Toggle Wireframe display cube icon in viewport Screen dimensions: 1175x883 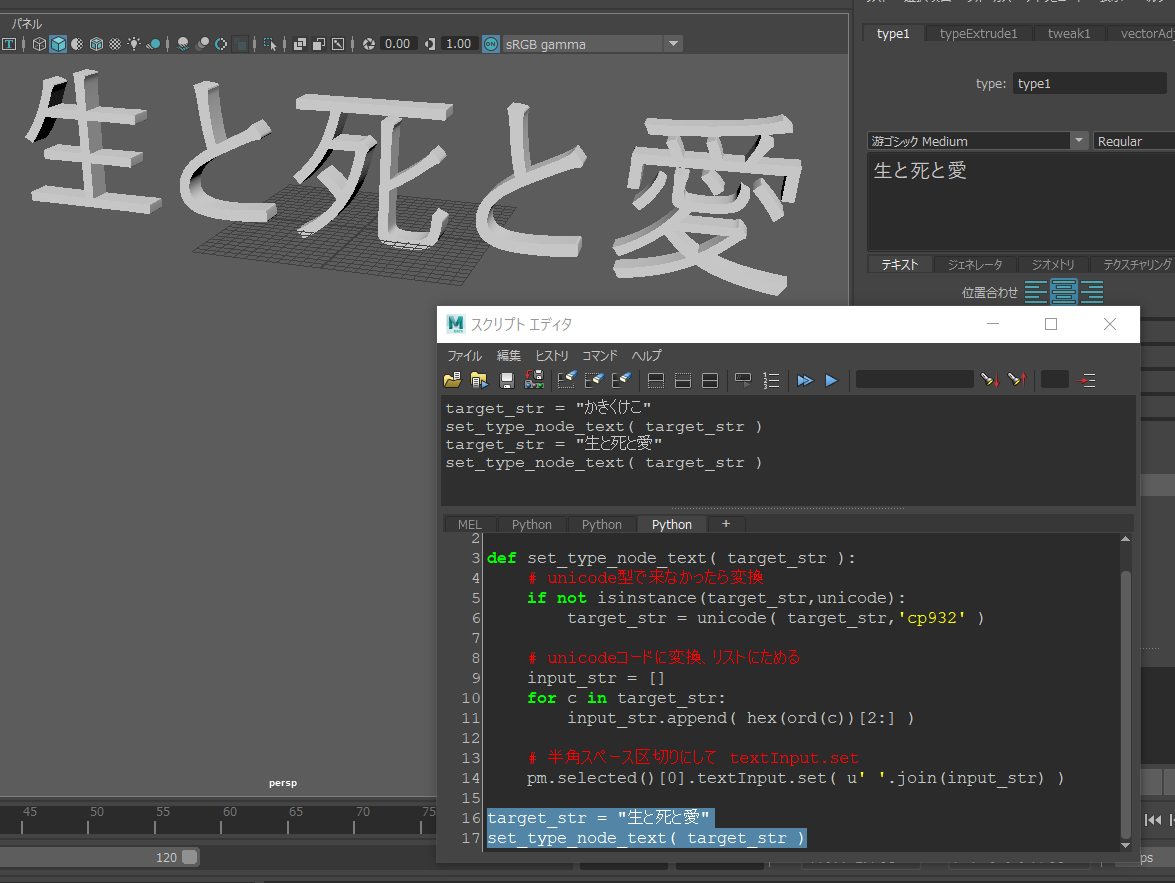39,44
